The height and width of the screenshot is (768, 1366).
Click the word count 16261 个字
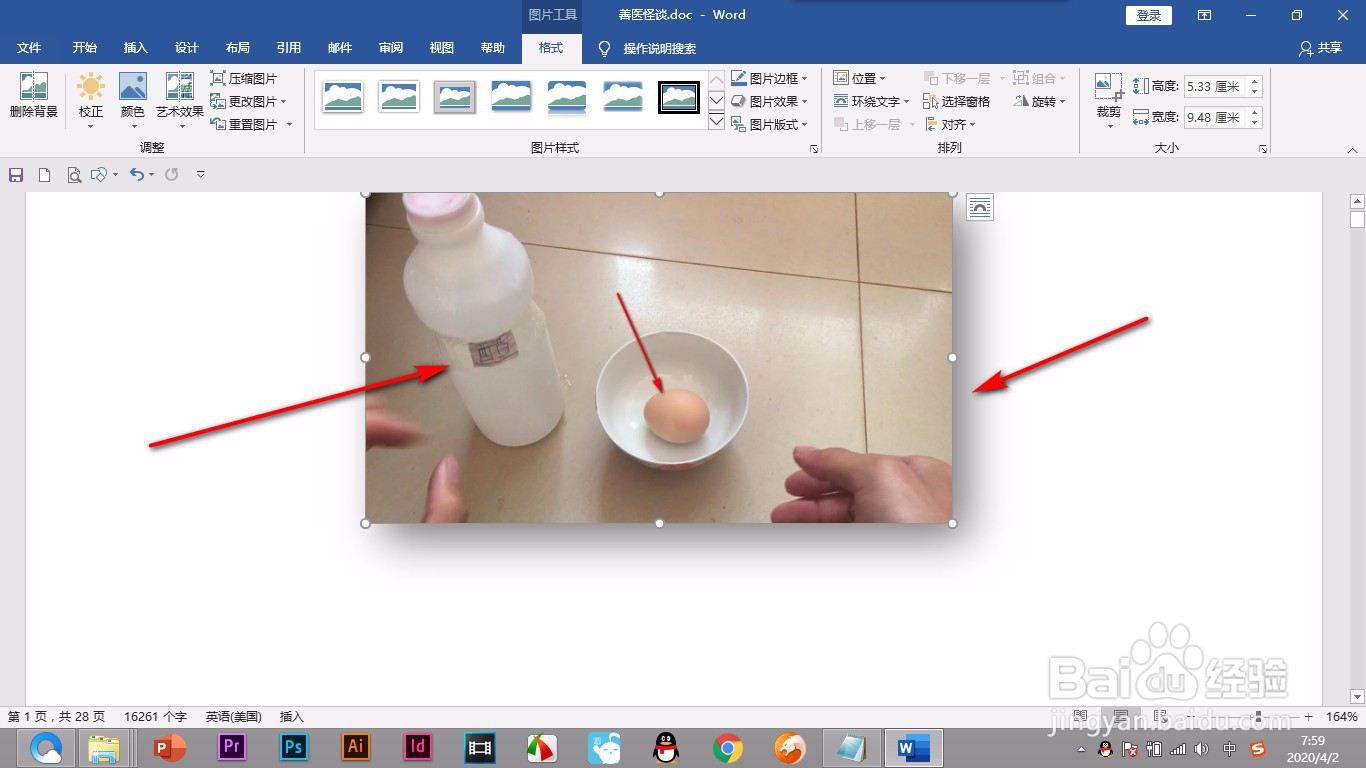[155, 717]
